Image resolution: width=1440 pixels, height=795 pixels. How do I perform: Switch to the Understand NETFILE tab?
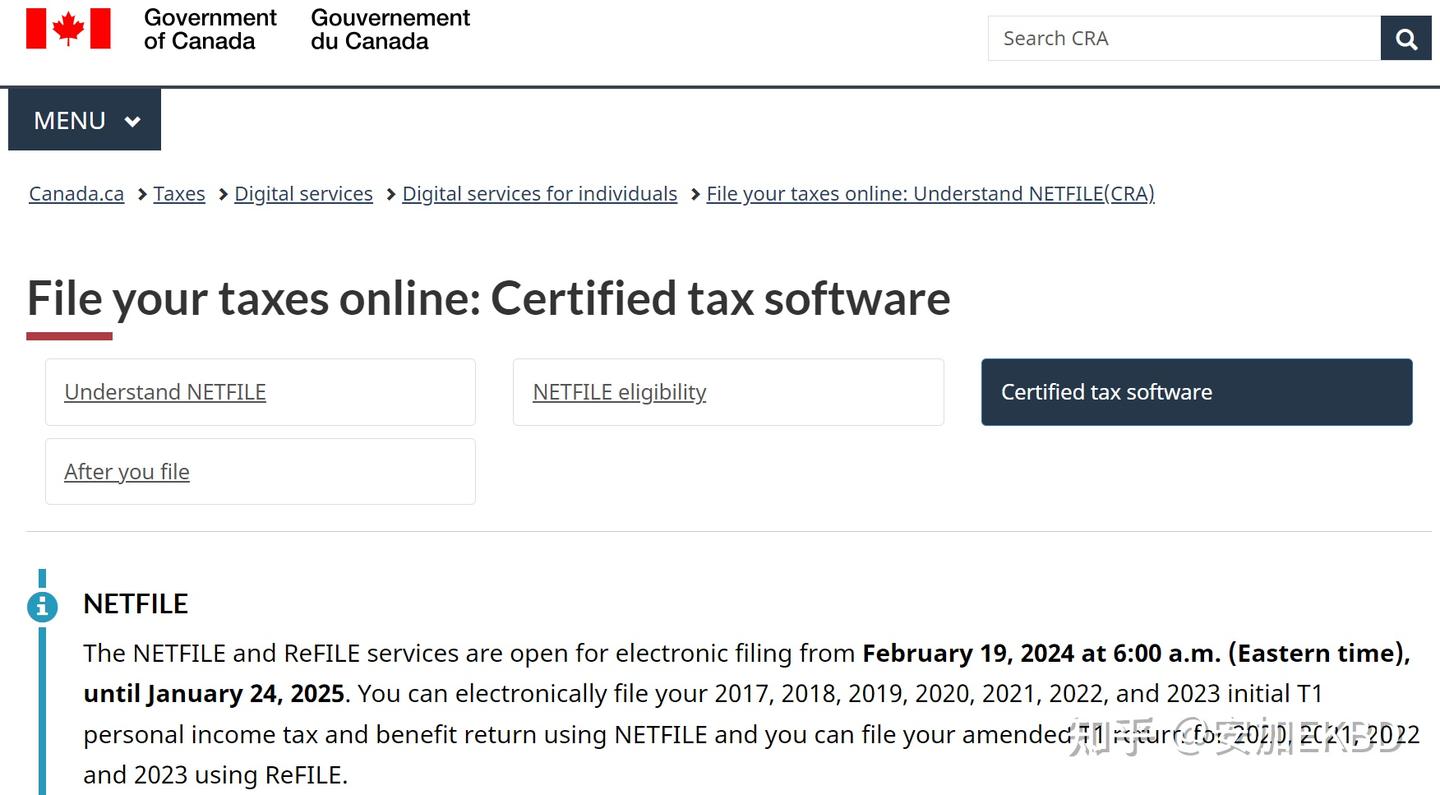[165, 392]
